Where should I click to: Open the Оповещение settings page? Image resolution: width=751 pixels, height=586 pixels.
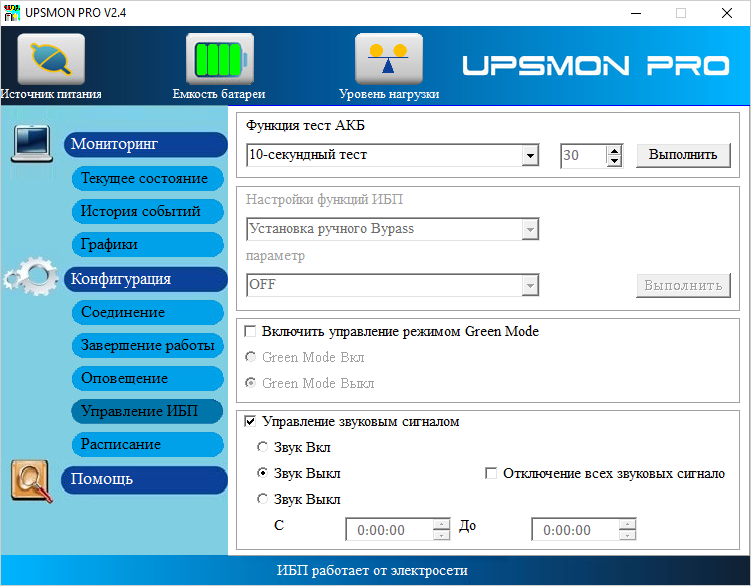[148, 379]
